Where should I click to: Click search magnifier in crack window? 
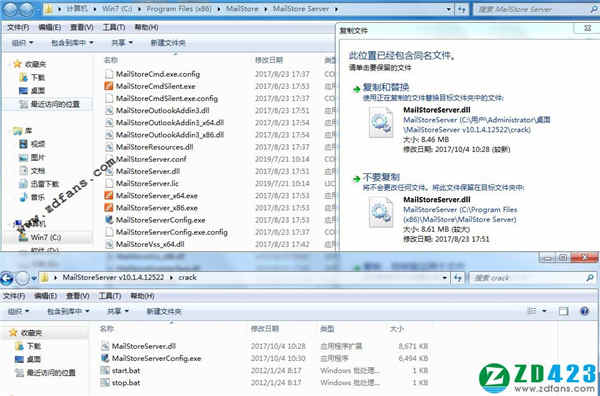(x=590, y=278)
